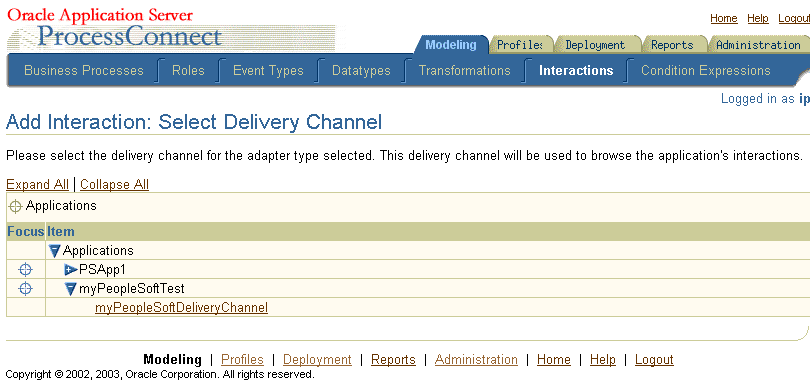Click the footer Administration link
The width and height of the screenshot is (810, 392).
476,359
